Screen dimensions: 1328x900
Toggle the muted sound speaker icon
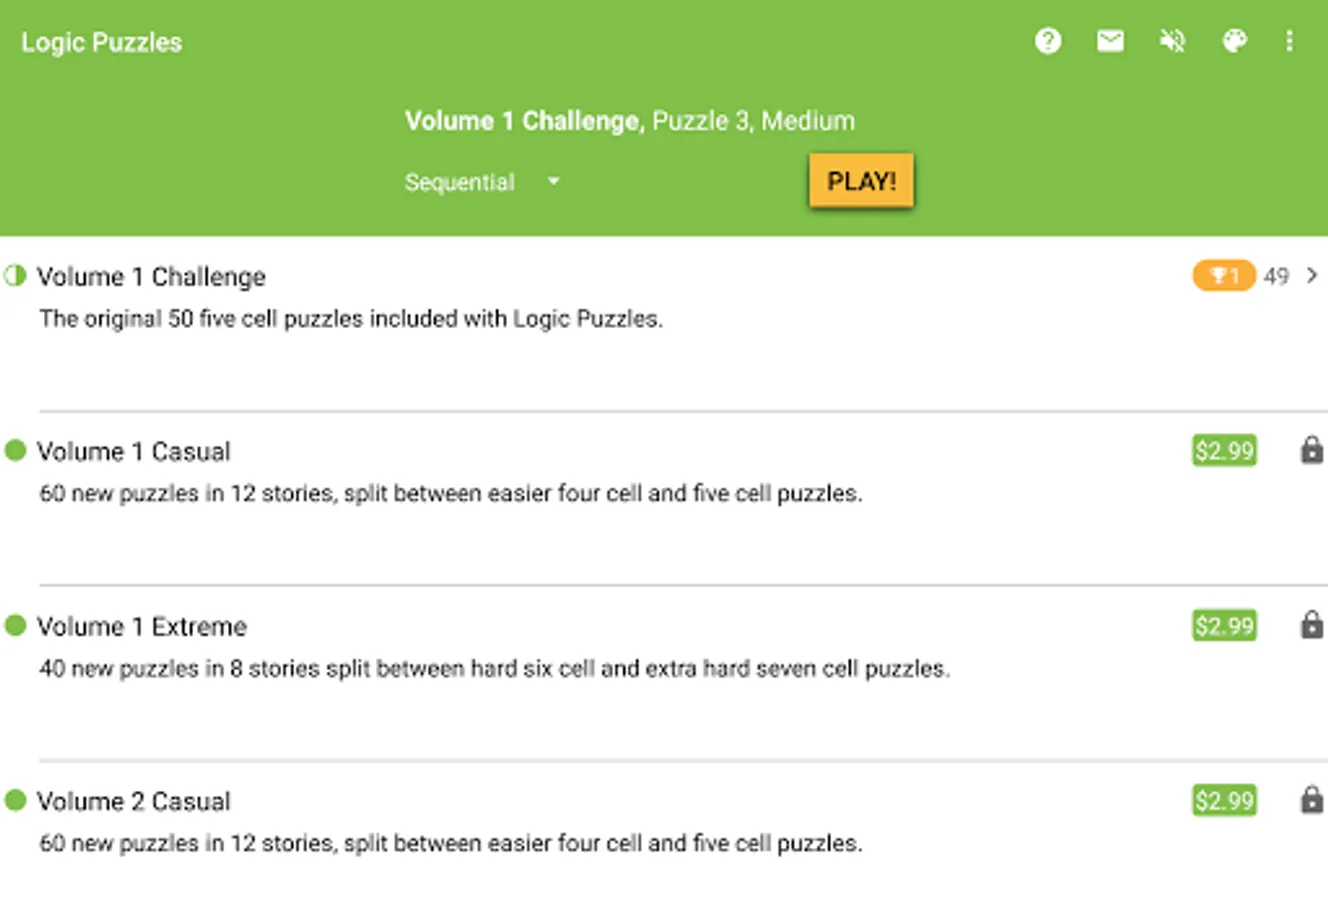tap(1172, 41)
